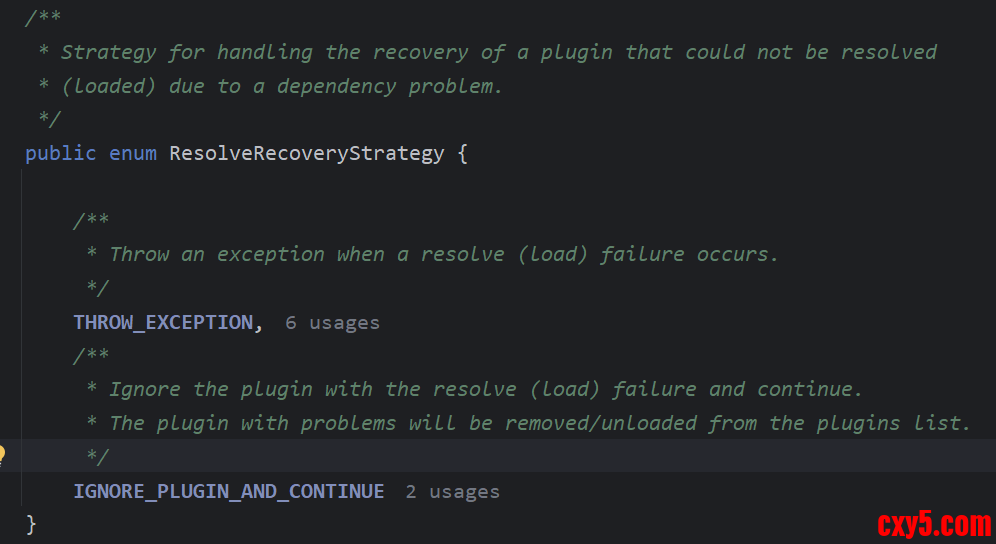The width and height of the screenshot is (996, 544).
Task: Click the Javadoc opener above "Throw an exception"
Action: pyautogui.click(x=91, y=220)
